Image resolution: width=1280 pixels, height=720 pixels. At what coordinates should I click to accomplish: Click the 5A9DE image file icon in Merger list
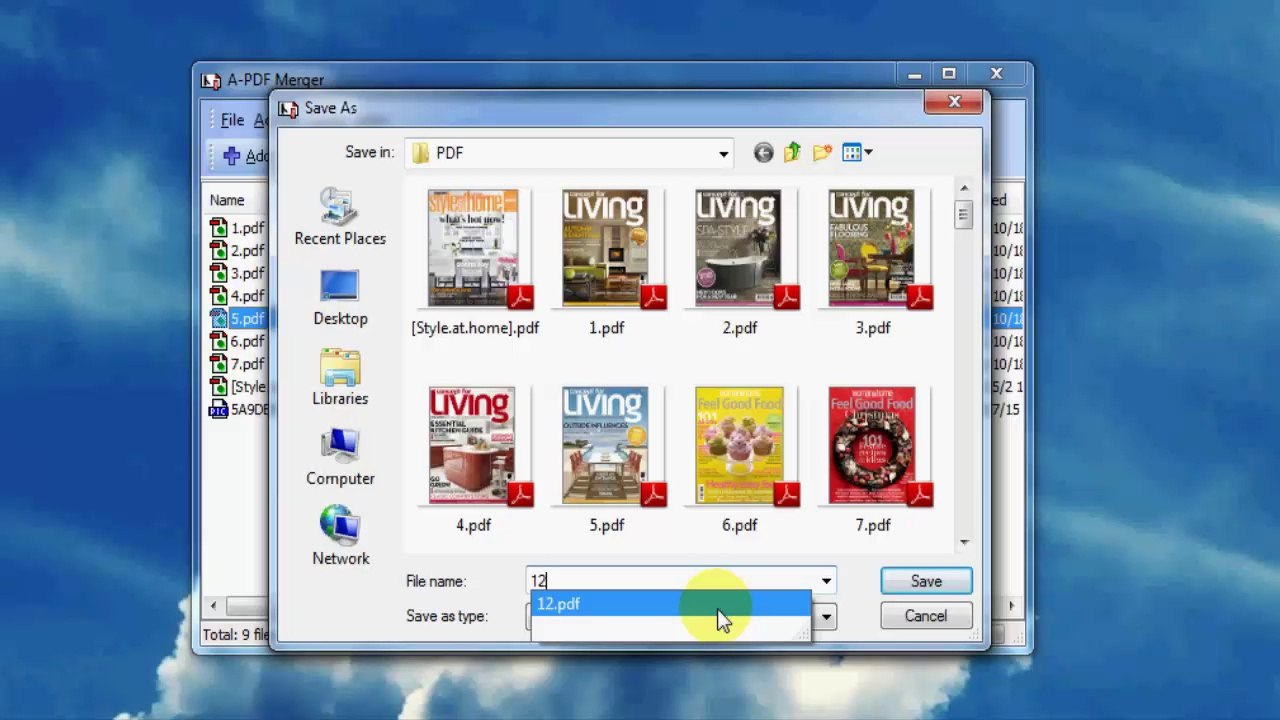[218, 409]
